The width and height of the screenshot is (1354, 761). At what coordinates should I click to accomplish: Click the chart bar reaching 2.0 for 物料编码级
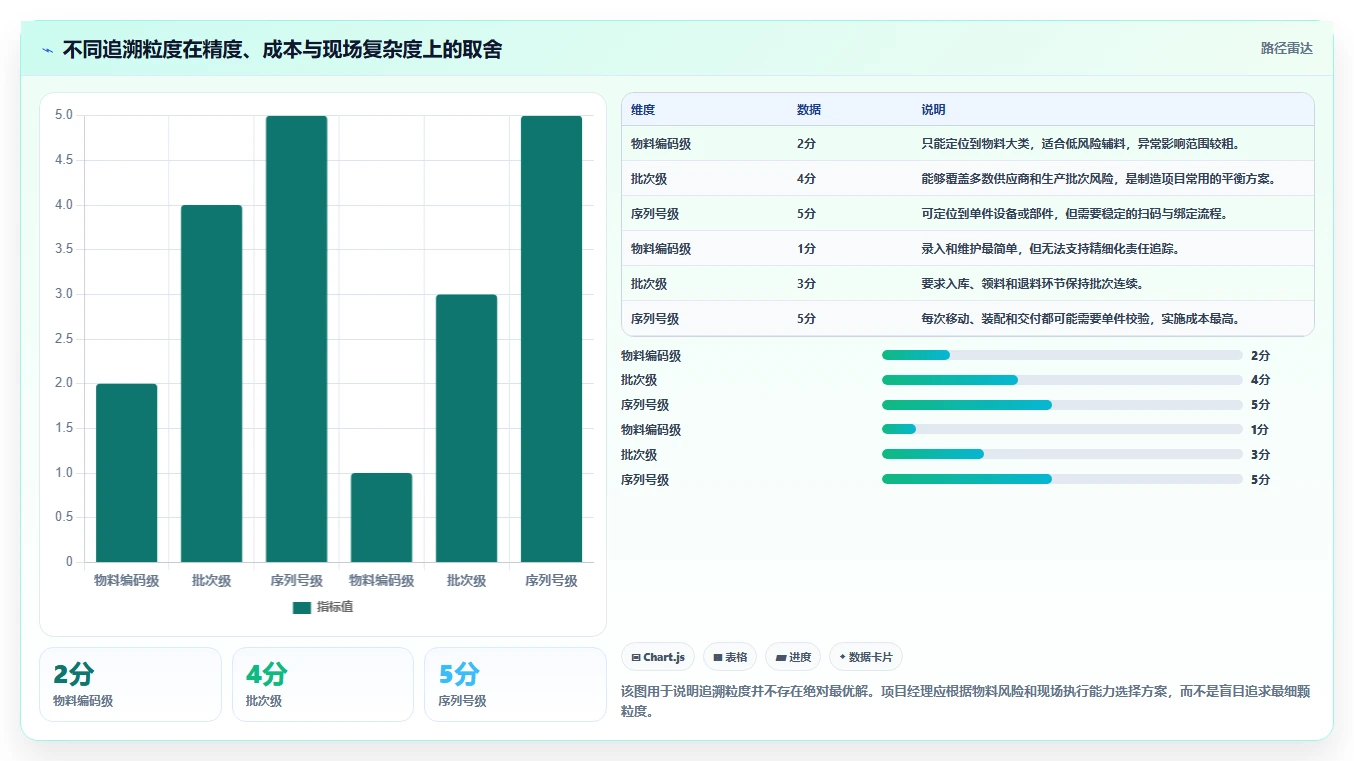tap(126, 473)
